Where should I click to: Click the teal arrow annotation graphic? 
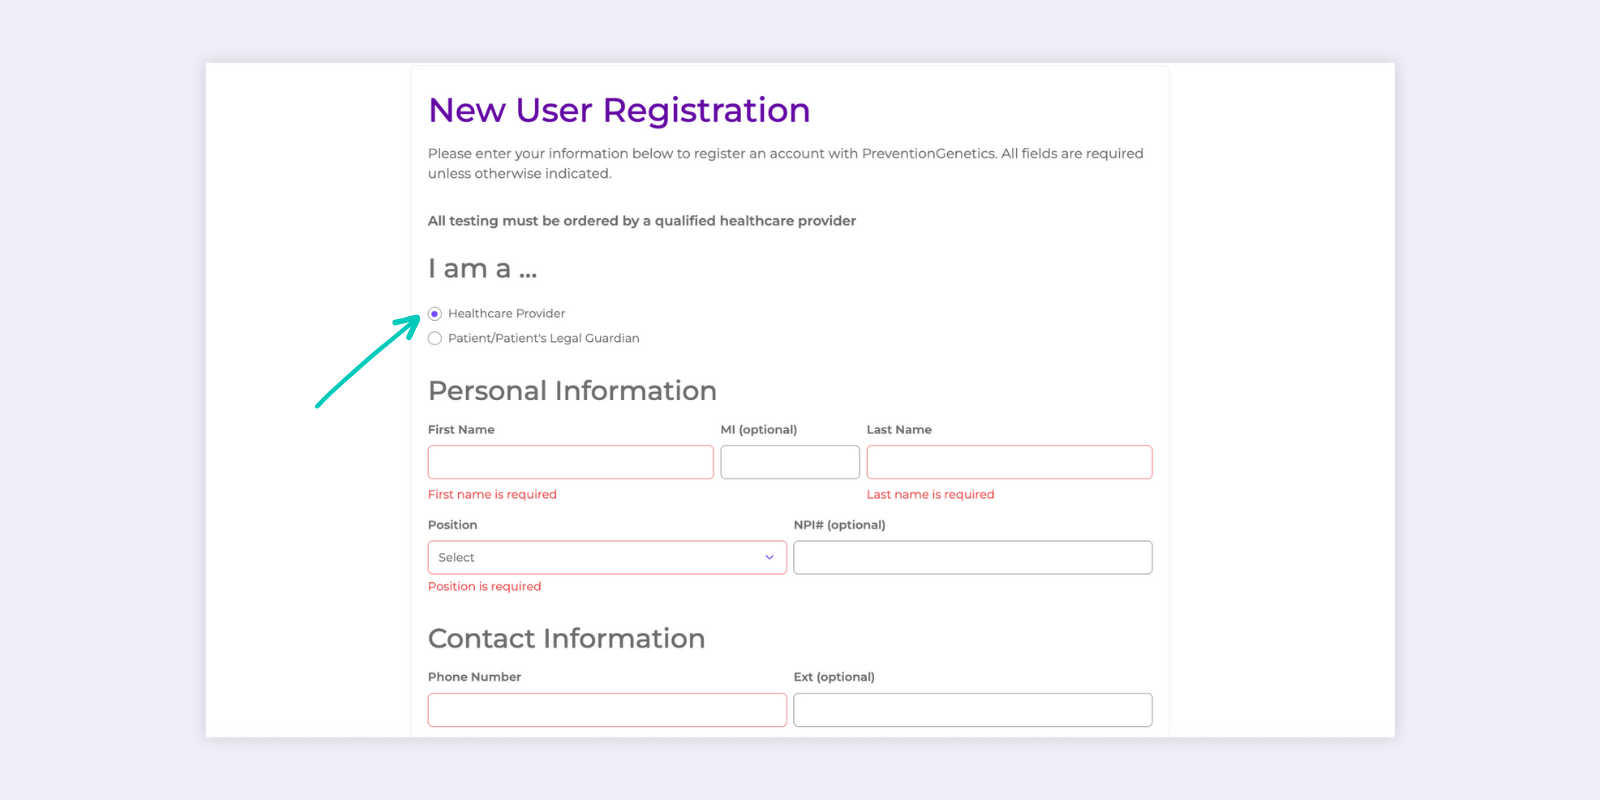pyautogui.click(x=367, y=362)
